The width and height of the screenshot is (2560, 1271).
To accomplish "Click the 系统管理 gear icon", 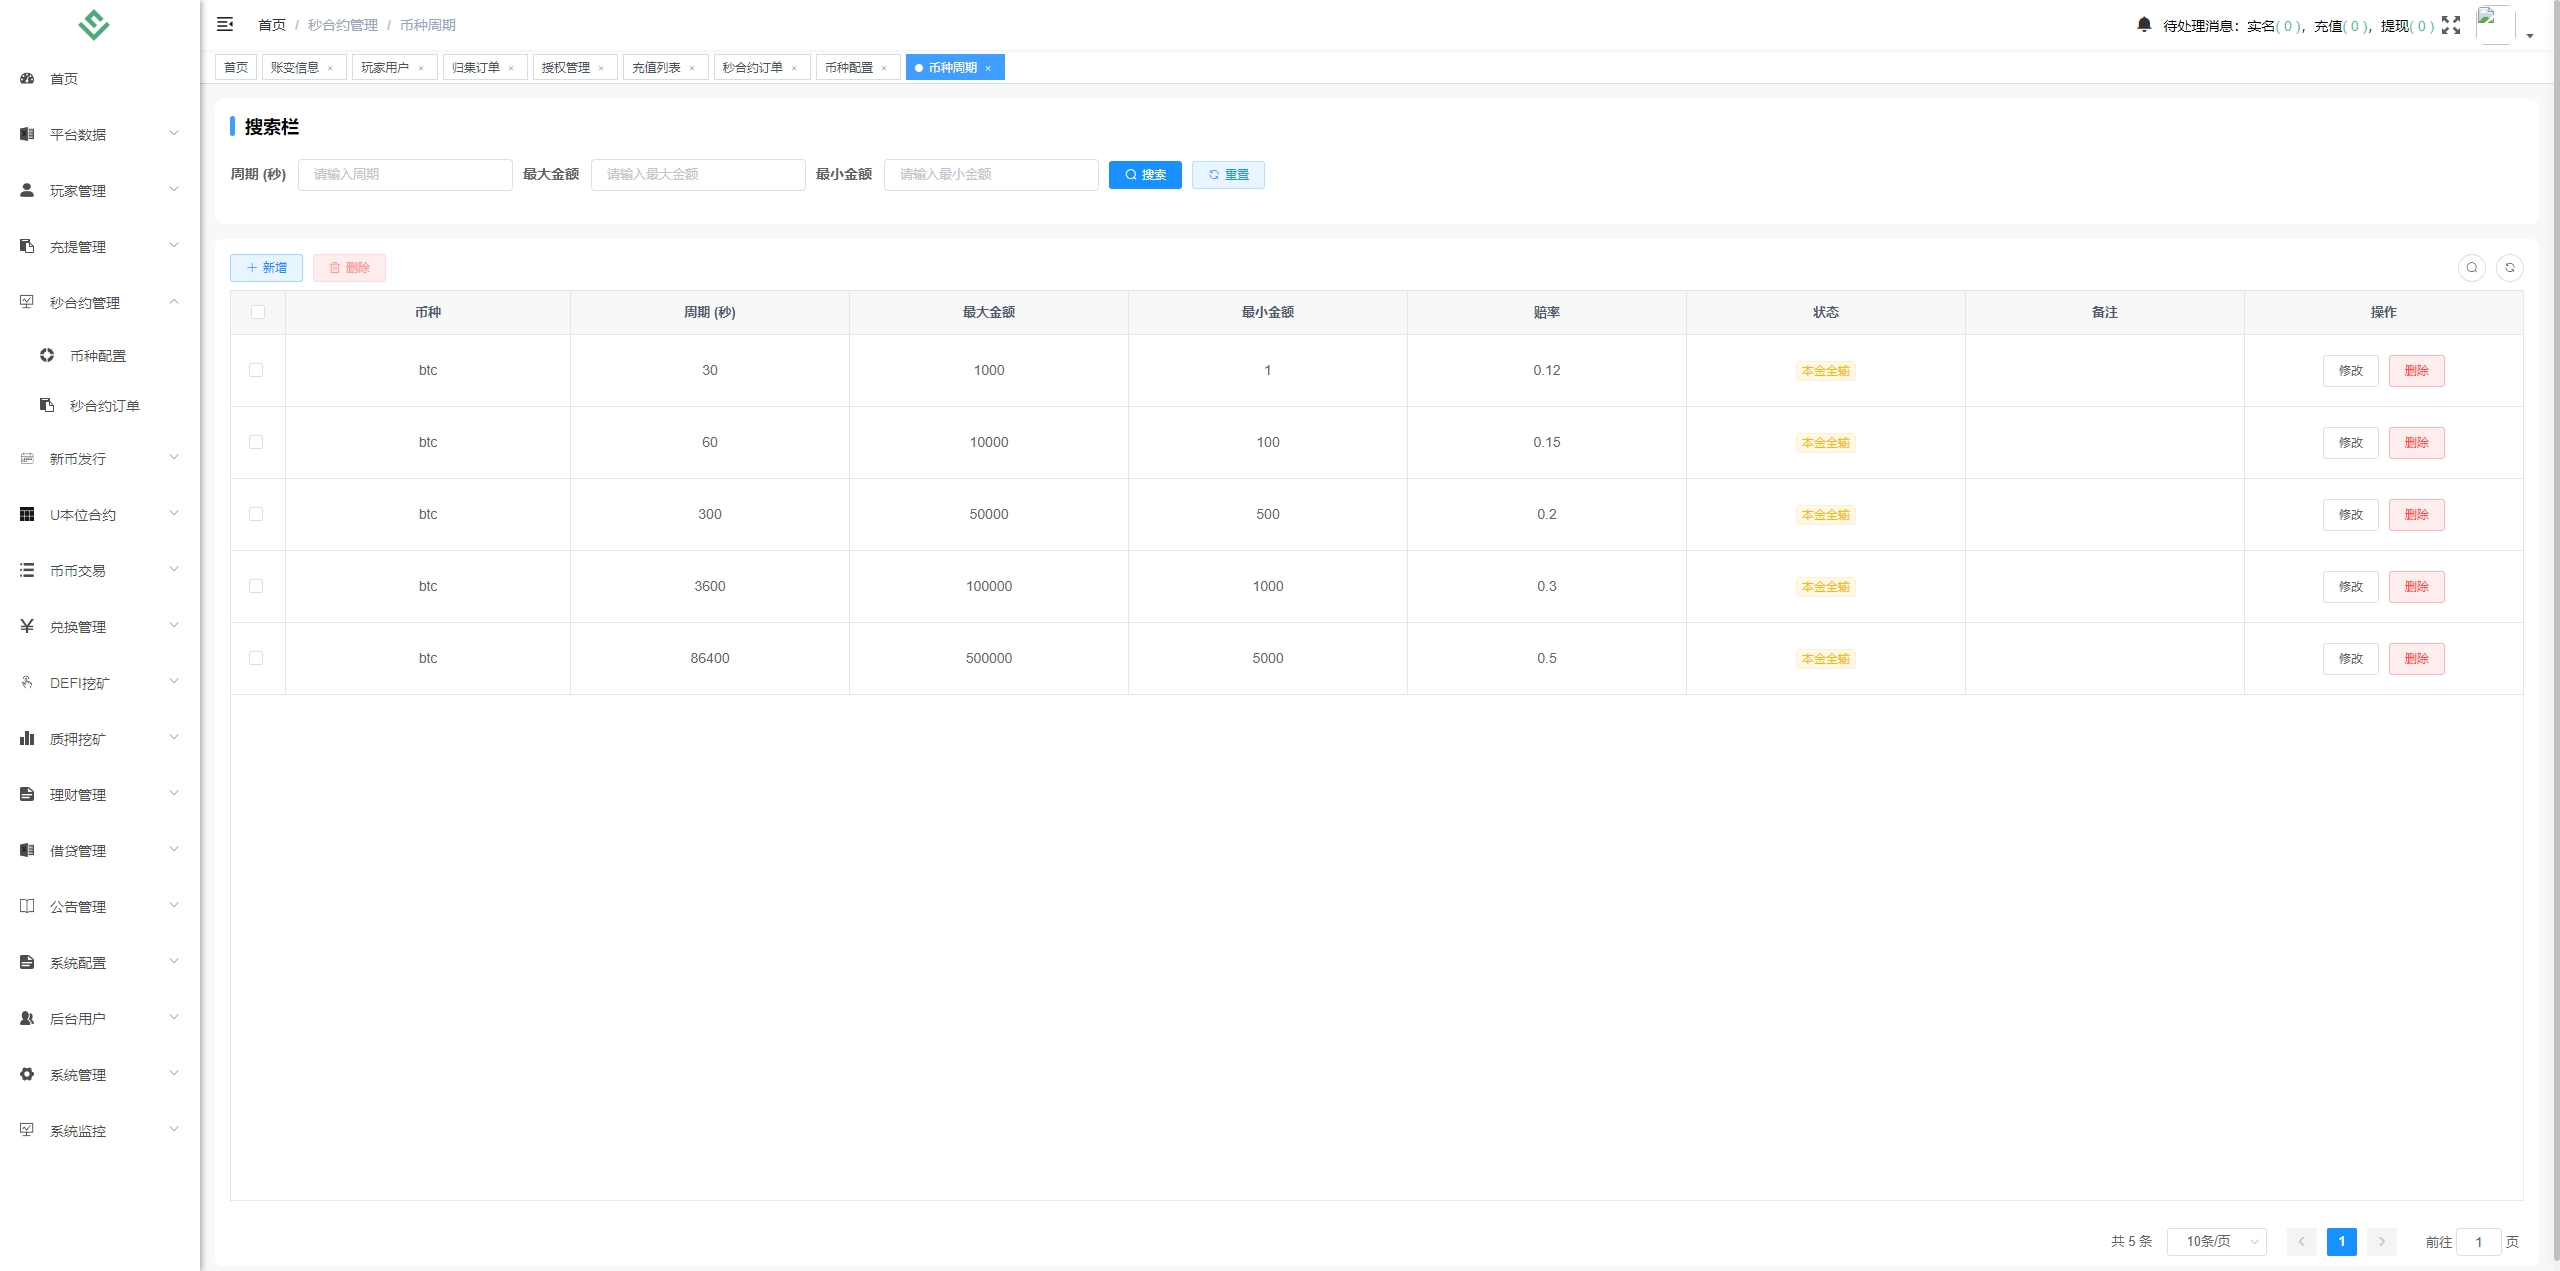I will (27, 1074).
